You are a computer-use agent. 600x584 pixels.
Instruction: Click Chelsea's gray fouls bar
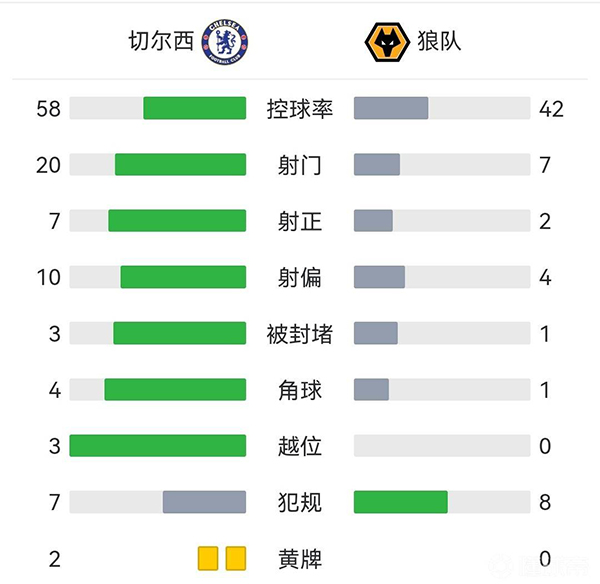coord(204,502)
